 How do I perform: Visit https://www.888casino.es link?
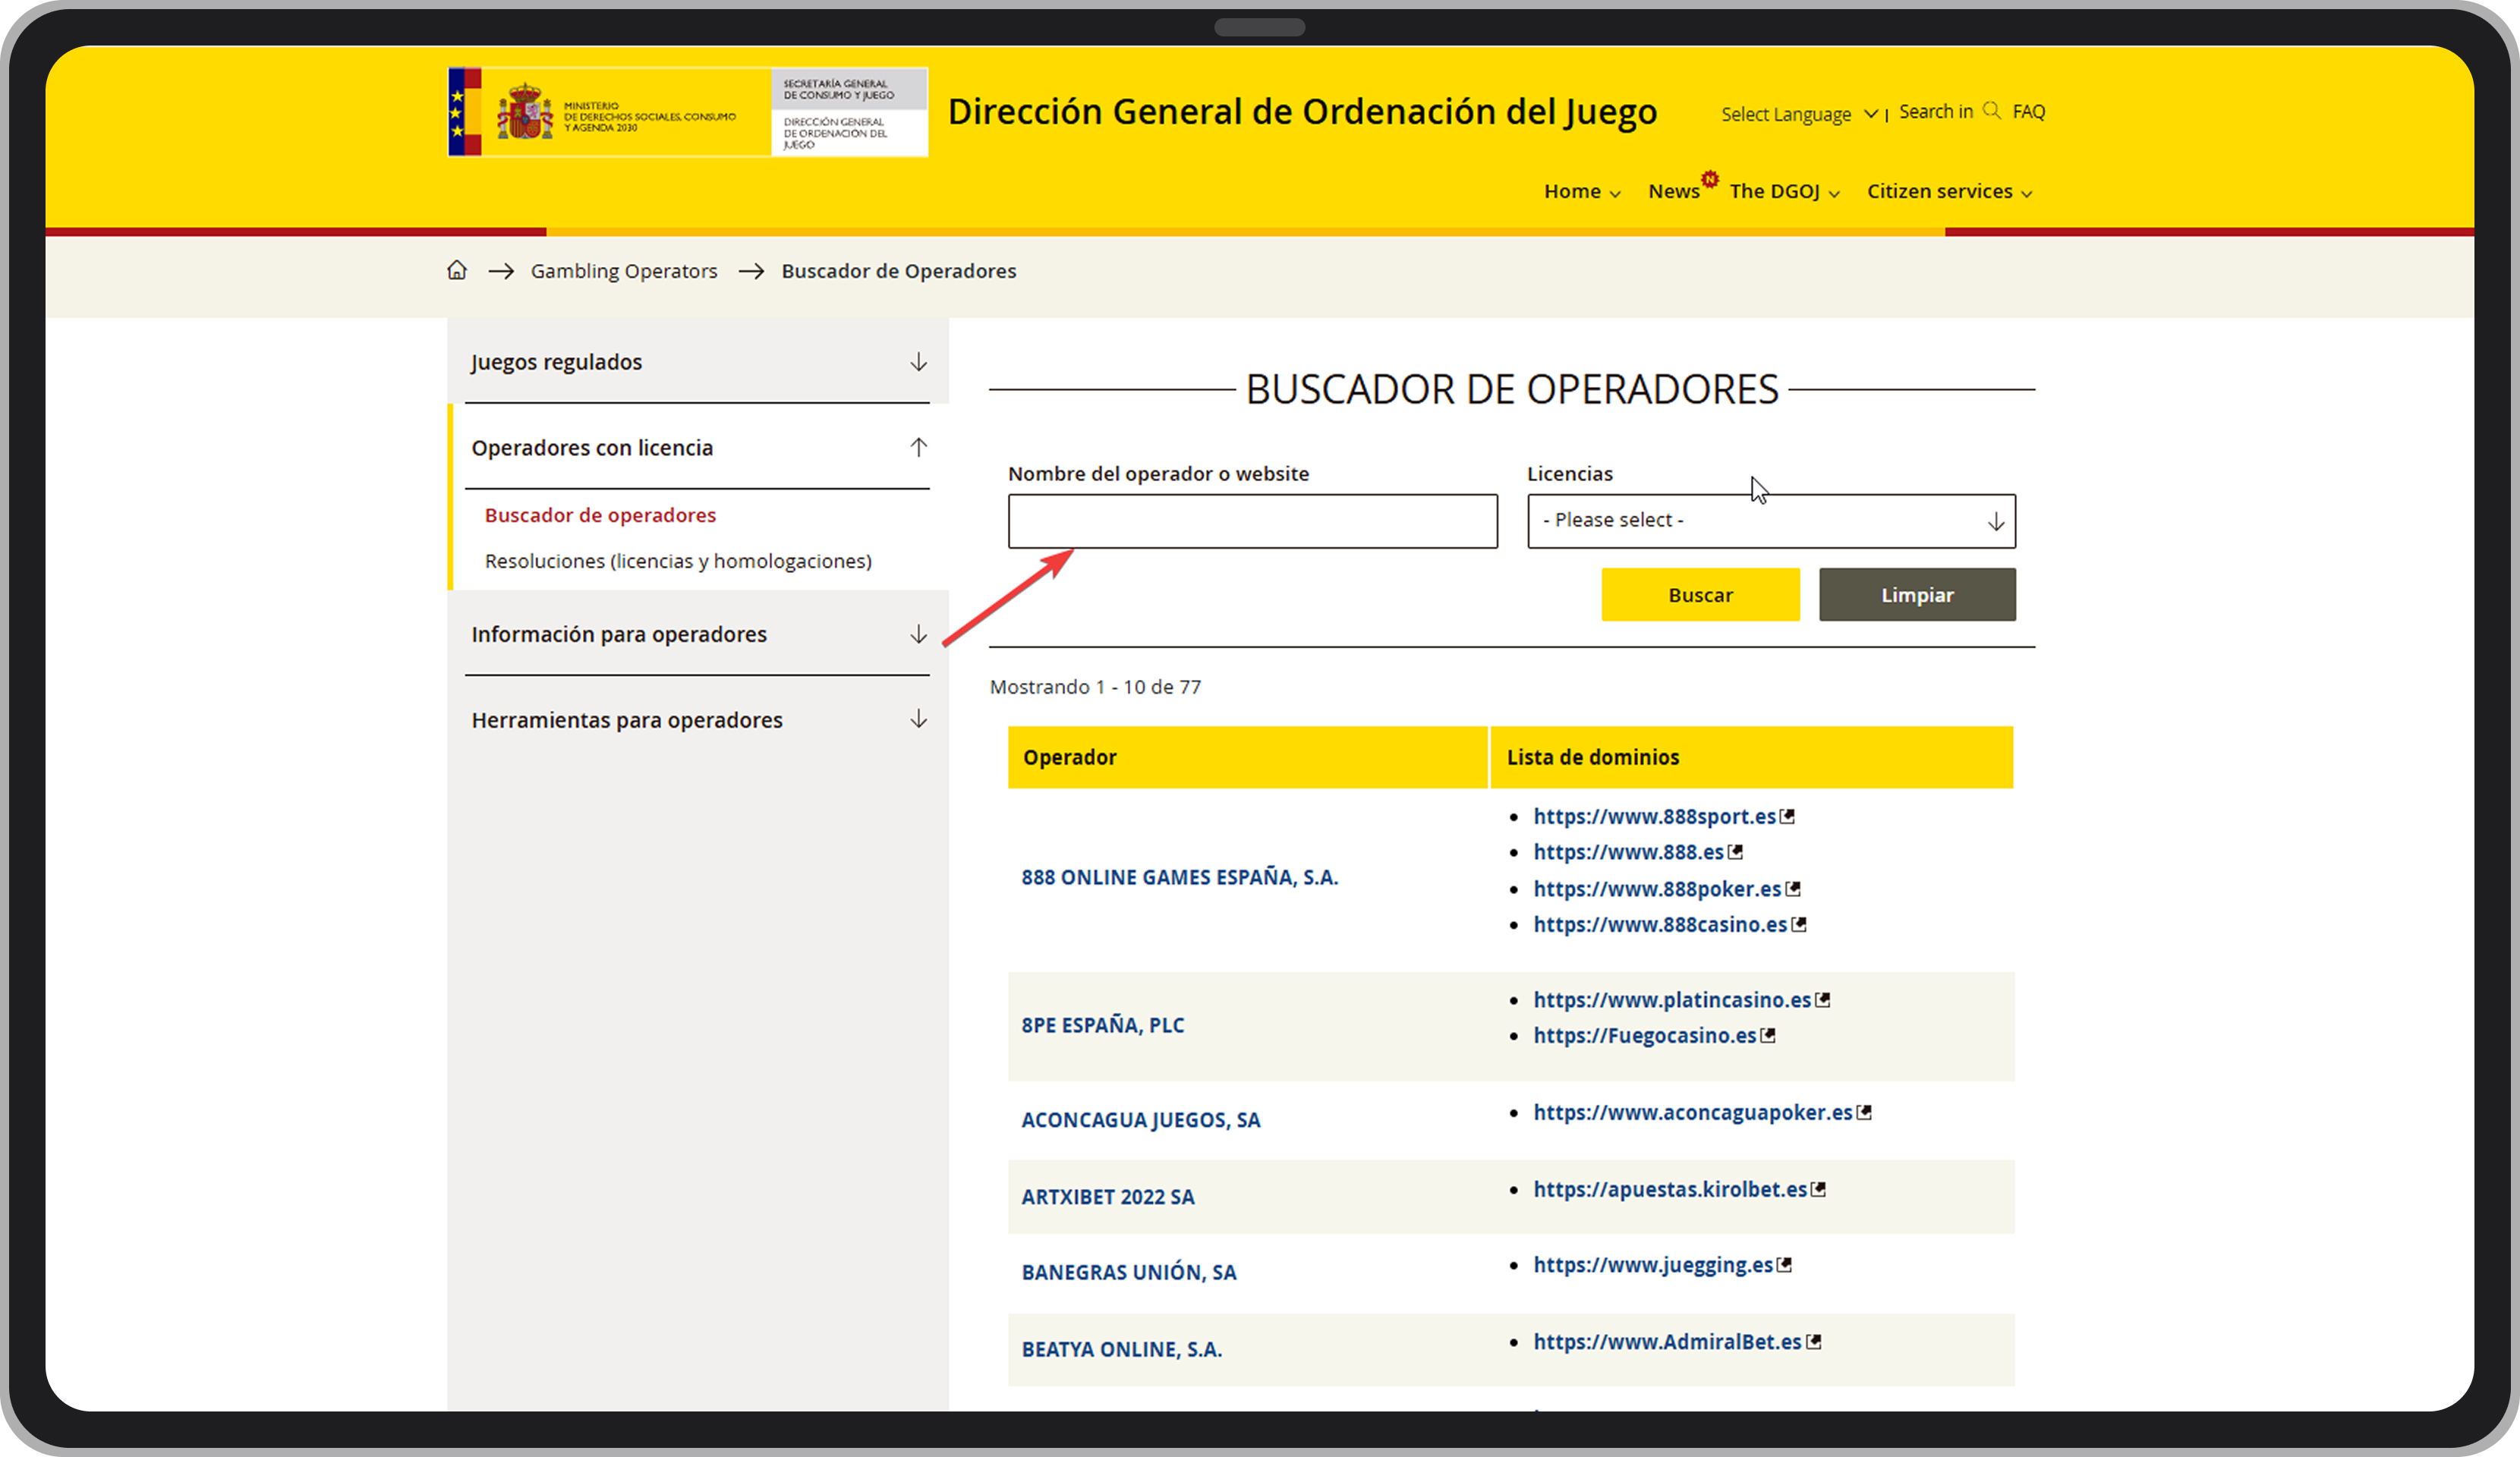[1660, 925]
